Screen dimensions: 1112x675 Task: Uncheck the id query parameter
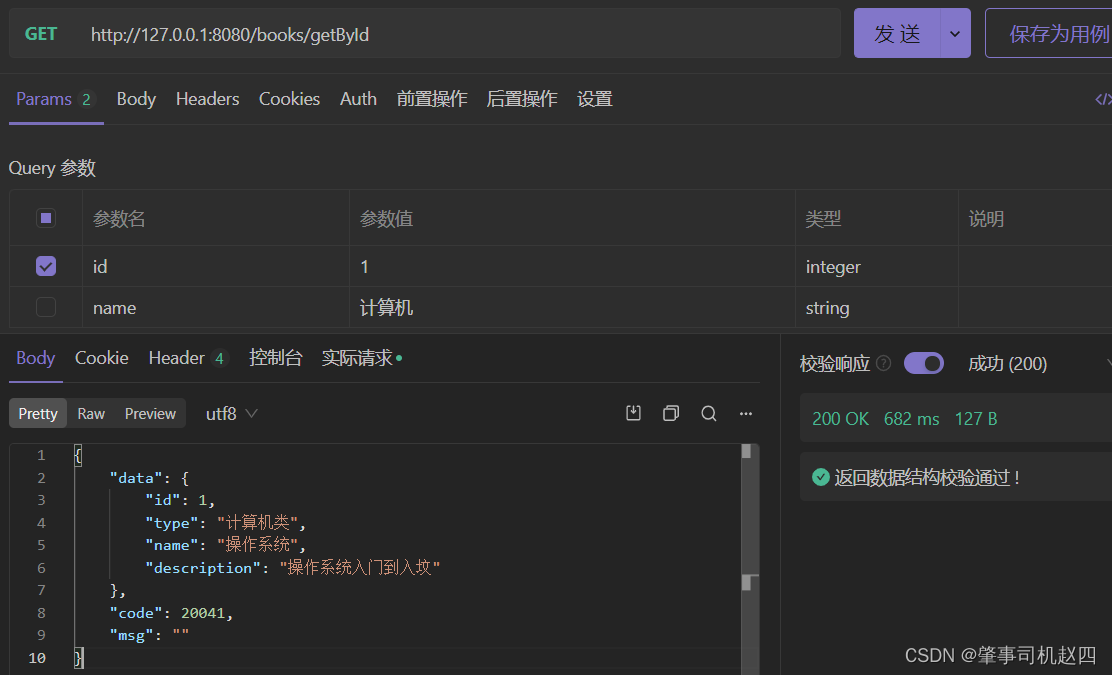pos(46,266)
